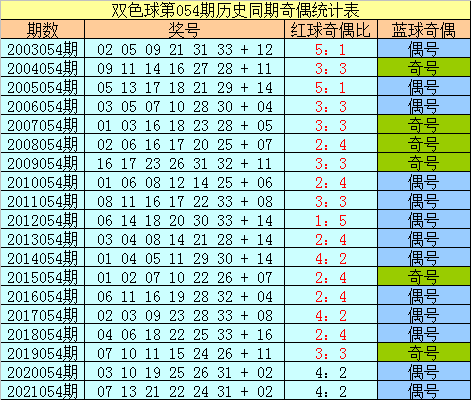Click the green 奇号 cell in row 2007054期
471x400 pixels.
tap(424, 124)
